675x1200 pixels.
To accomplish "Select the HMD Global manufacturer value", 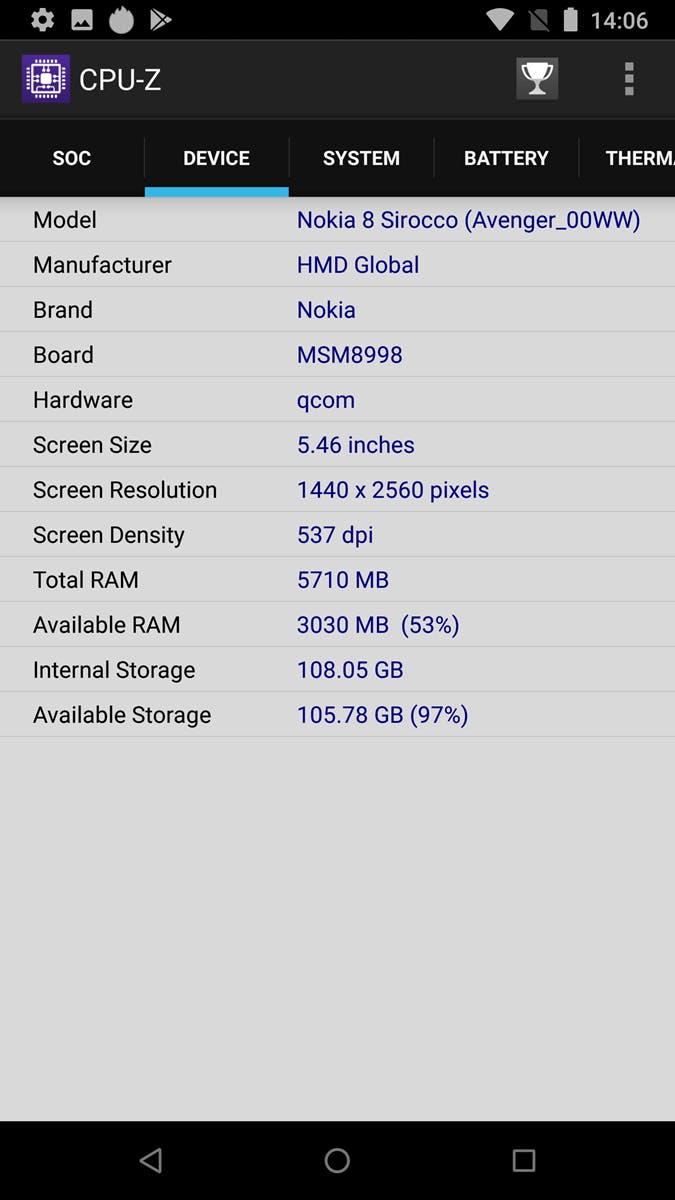I will 358,265.
